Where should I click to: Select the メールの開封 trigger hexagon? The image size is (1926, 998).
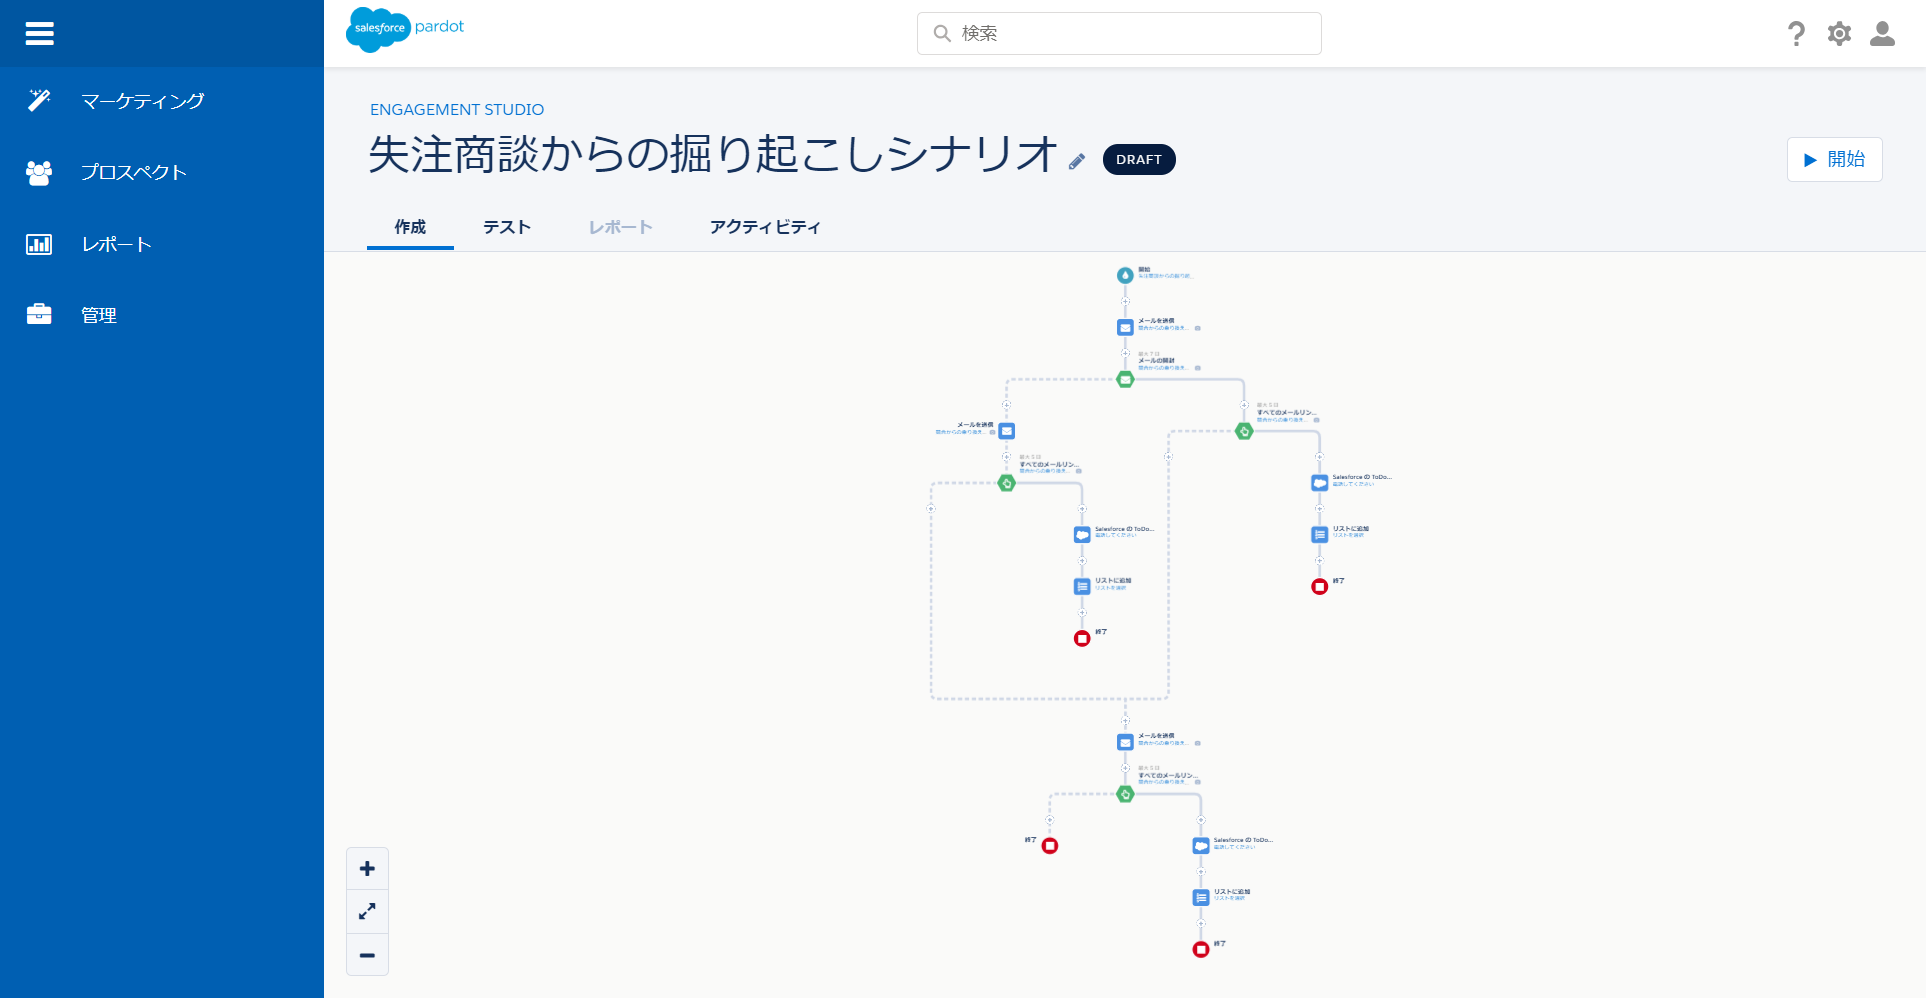pos(1125,379)
